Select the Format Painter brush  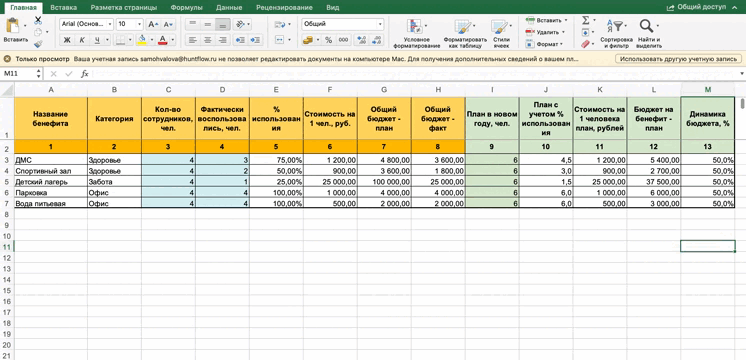(38, 44)
